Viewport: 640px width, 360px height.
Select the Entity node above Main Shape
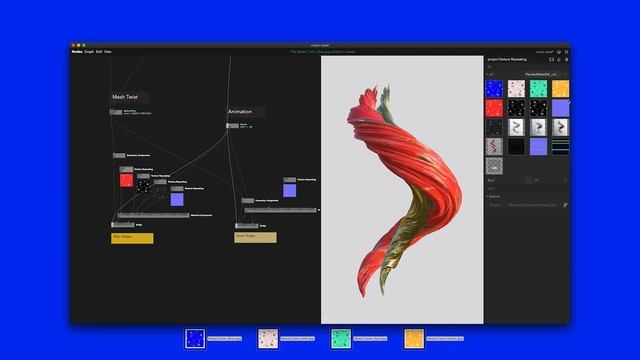tap(123, 224)
